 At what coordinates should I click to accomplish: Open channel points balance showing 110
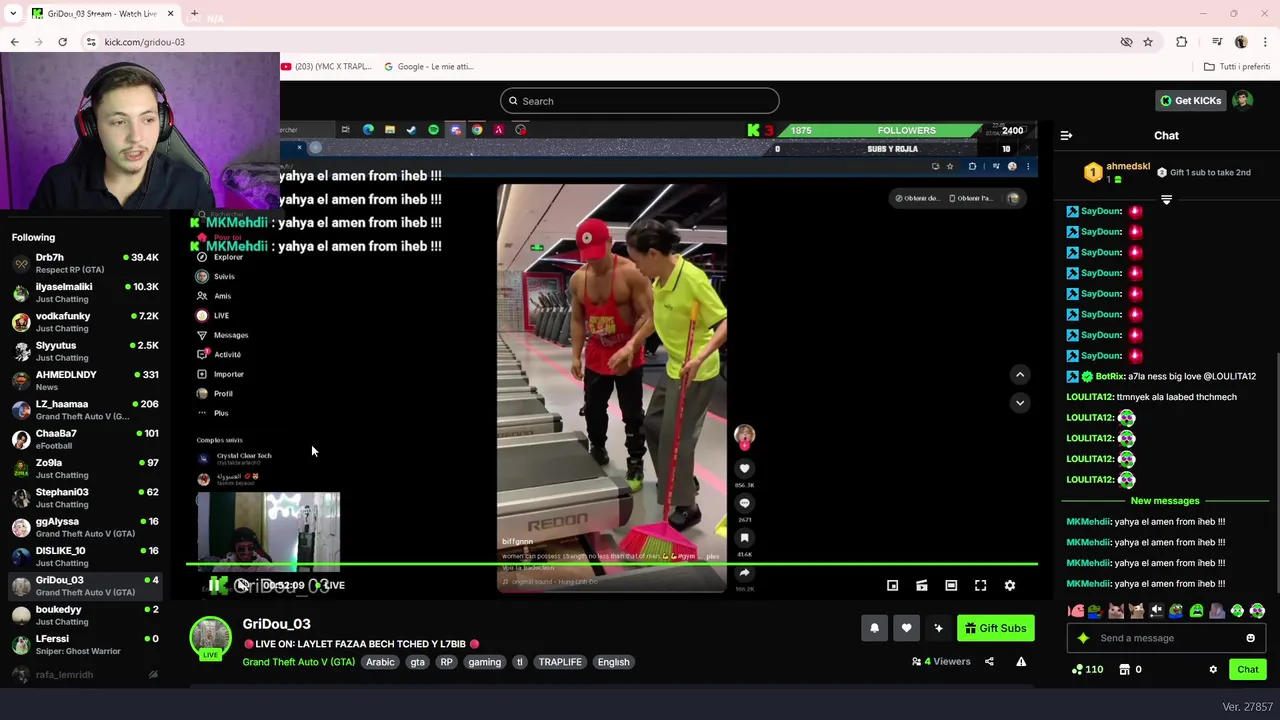click(1087, 670)
